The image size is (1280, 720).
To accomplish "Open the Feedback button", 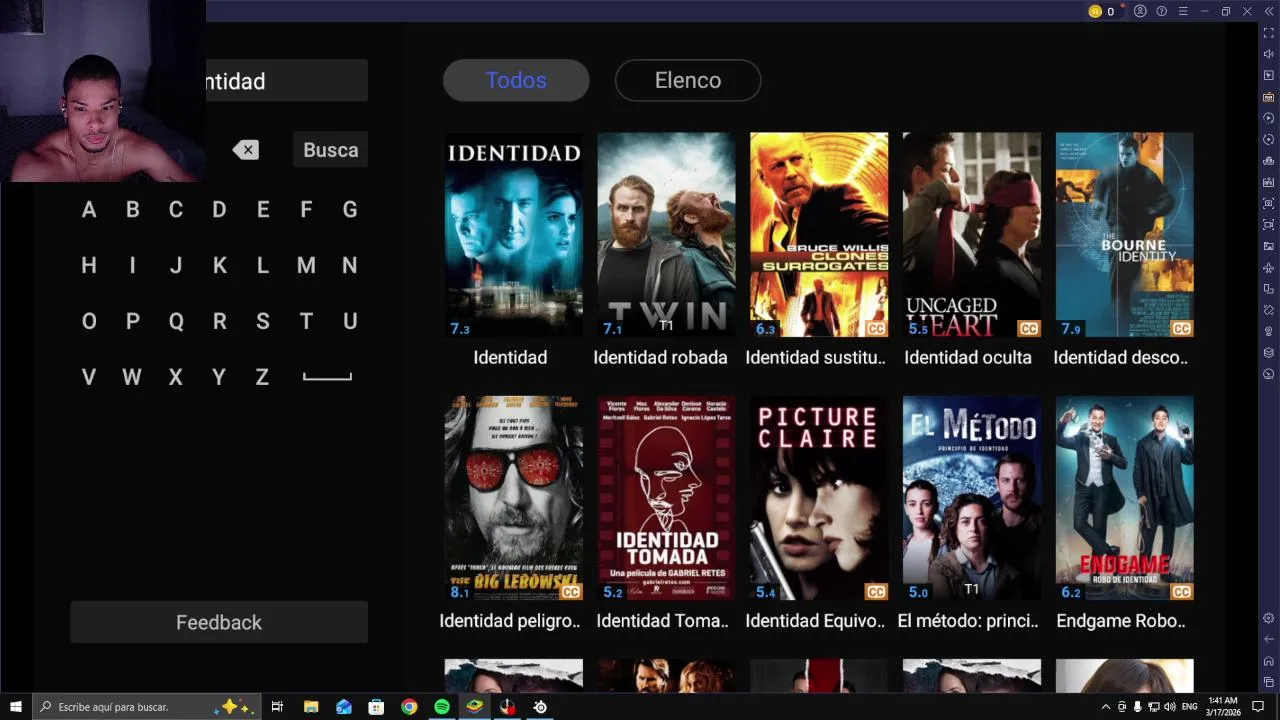I will [219, 622].
